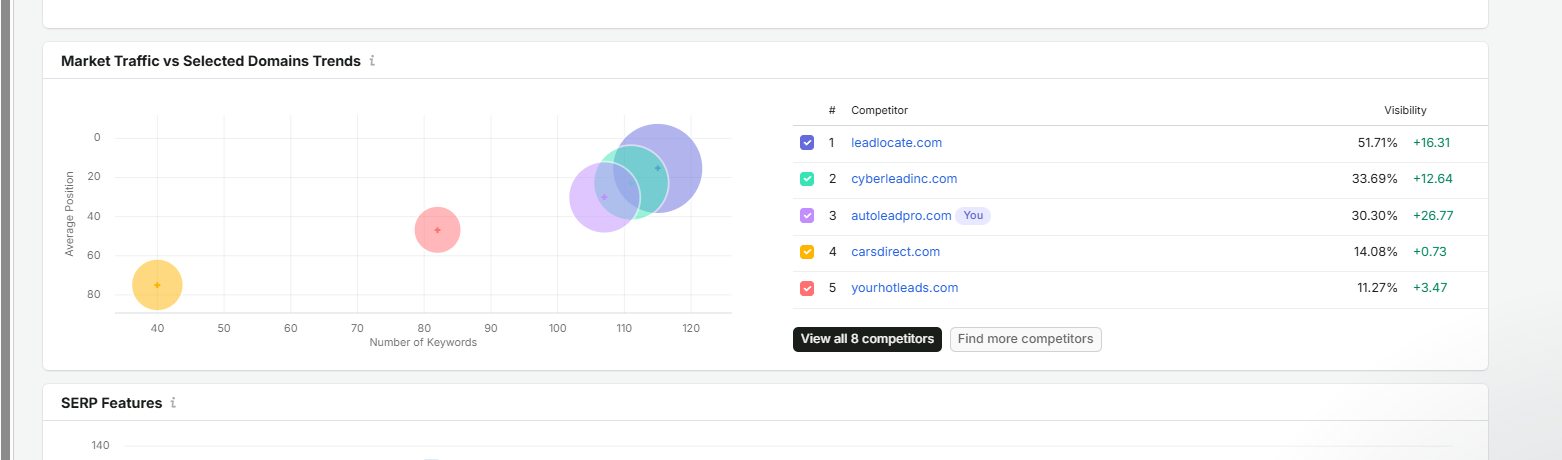Click the Market Traffic vs Selected Domains Trends title
The image size is (1562, 460).
click(211, 61)
